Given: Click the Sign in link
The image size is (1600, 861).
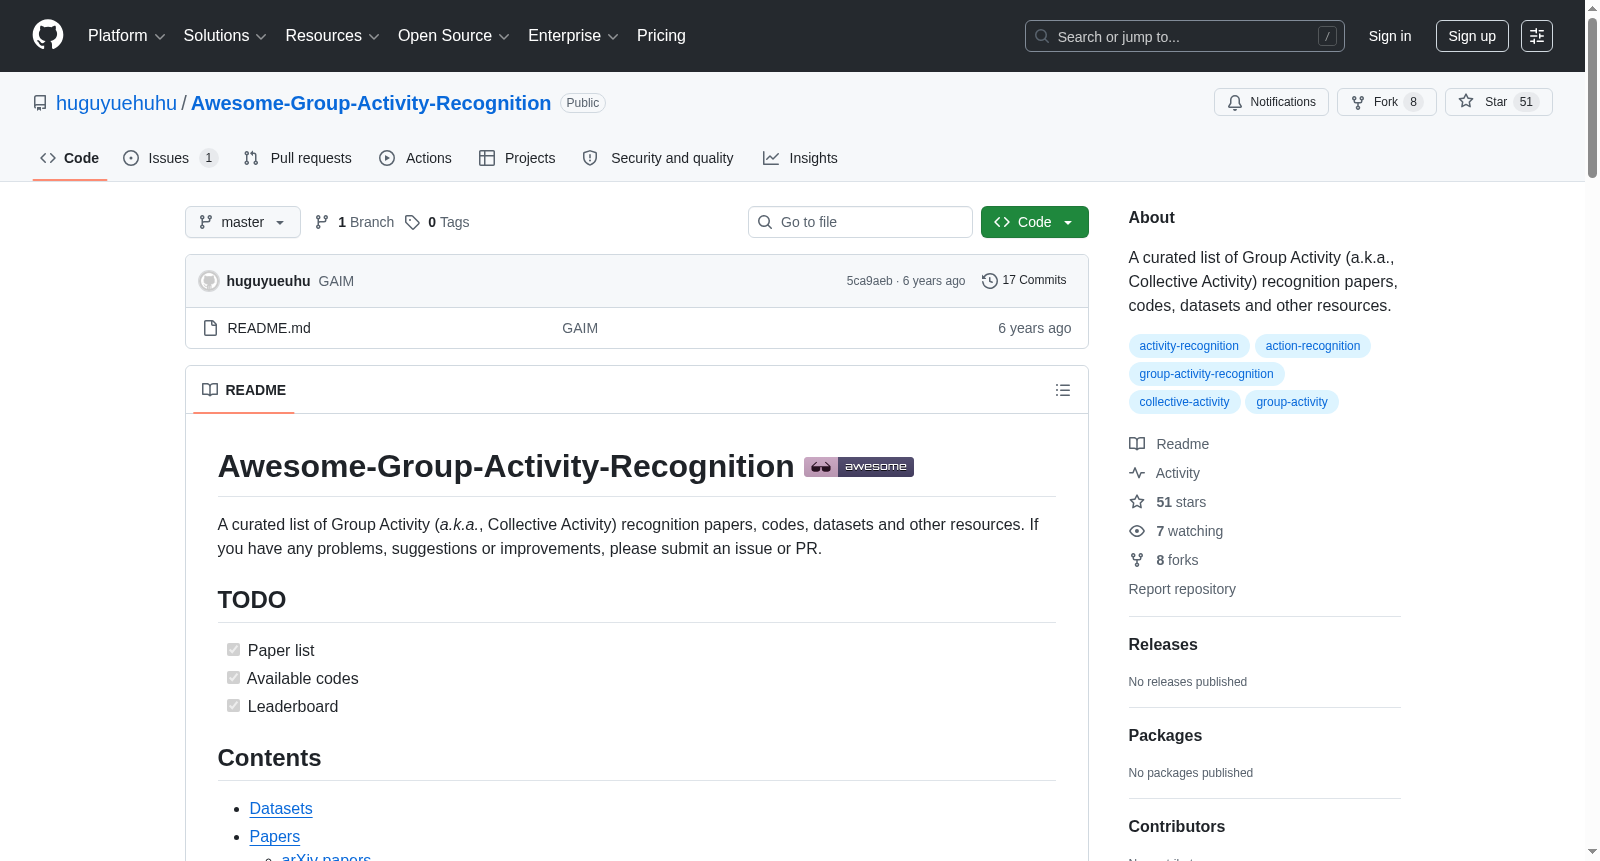Looking at the screenshot, I should point(1390,36).
